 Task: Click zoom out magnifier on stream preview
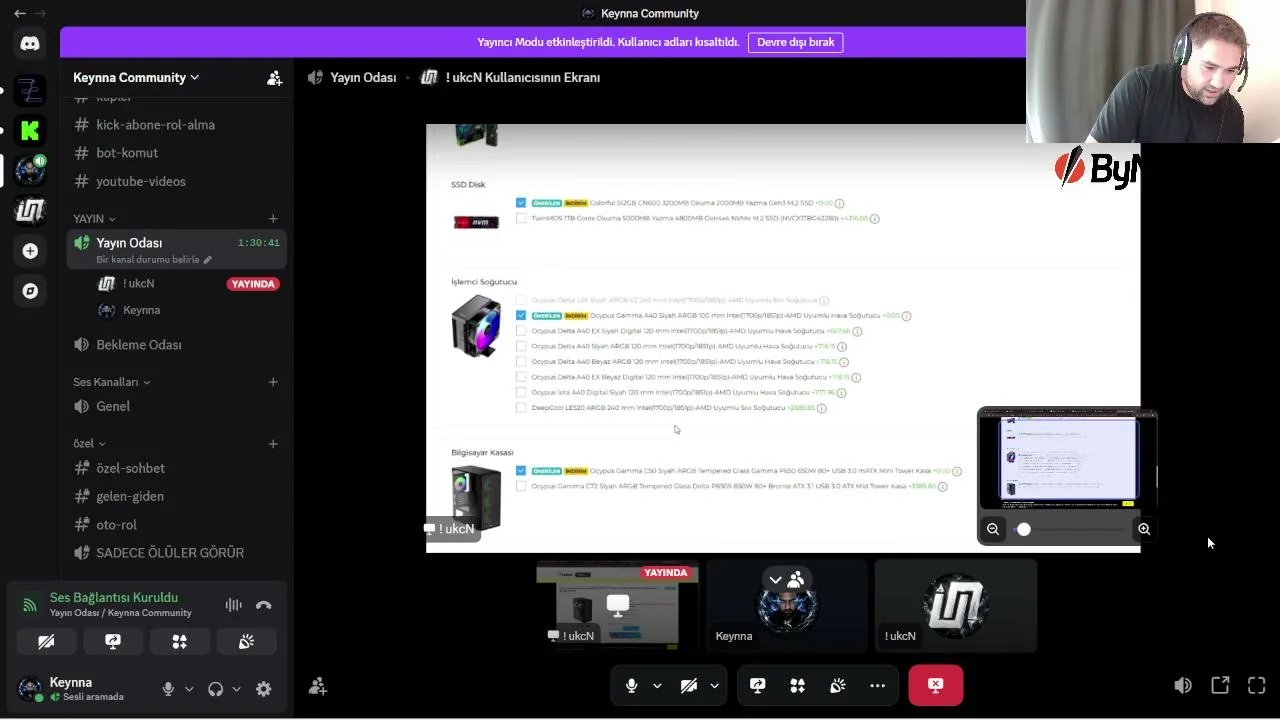click(993, 530)
